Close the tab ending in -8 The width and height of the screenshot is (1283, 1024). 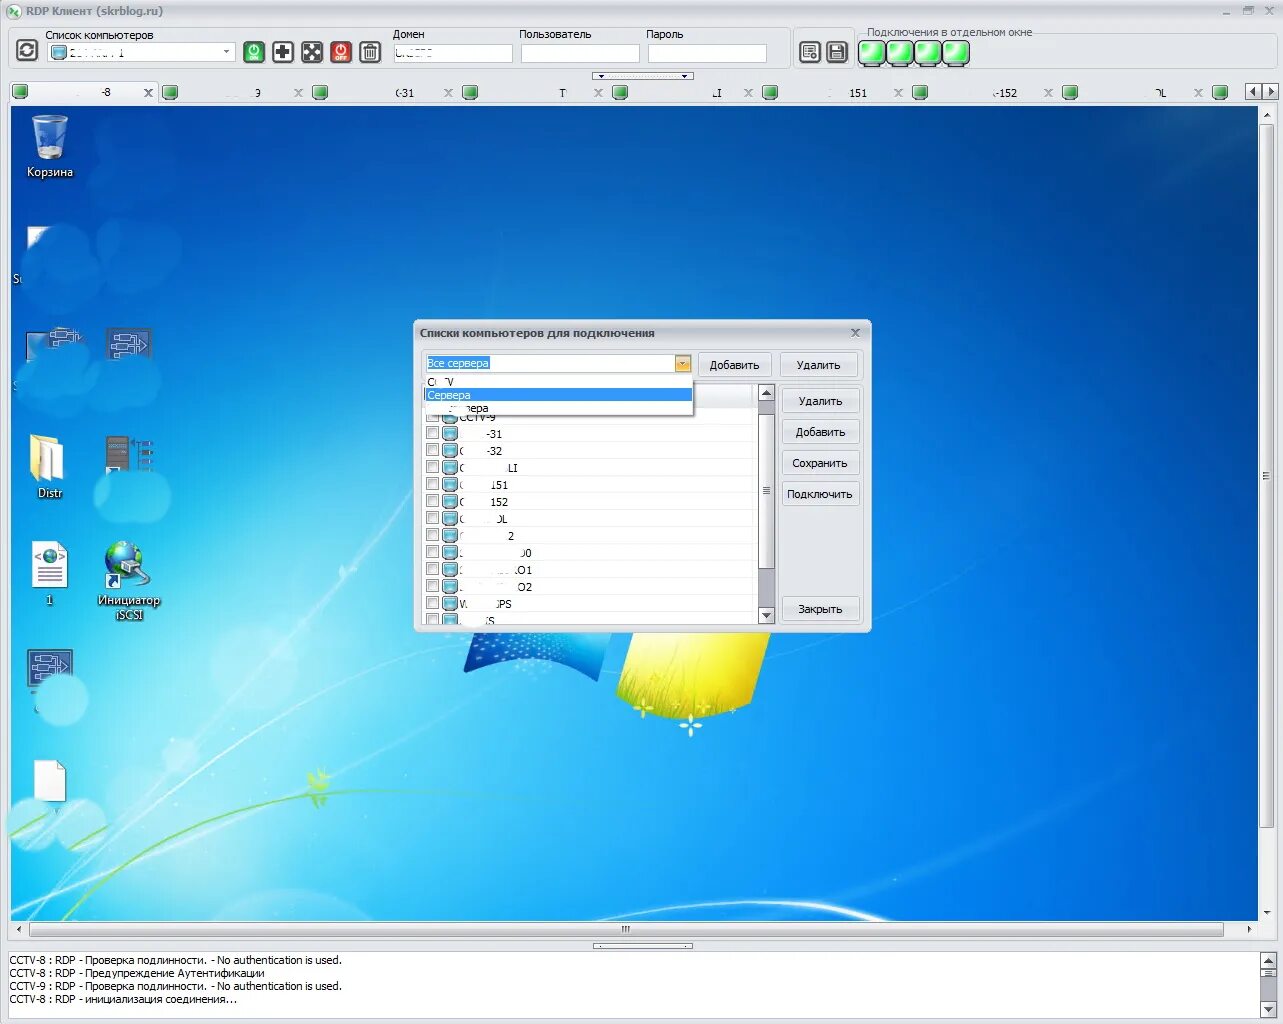pos(149,92)
